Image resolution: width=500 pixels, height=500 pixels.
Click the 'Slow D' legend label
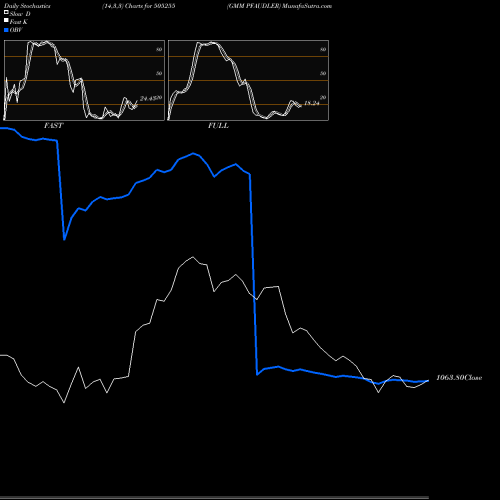pyautogui.click(x=20, y=14)
